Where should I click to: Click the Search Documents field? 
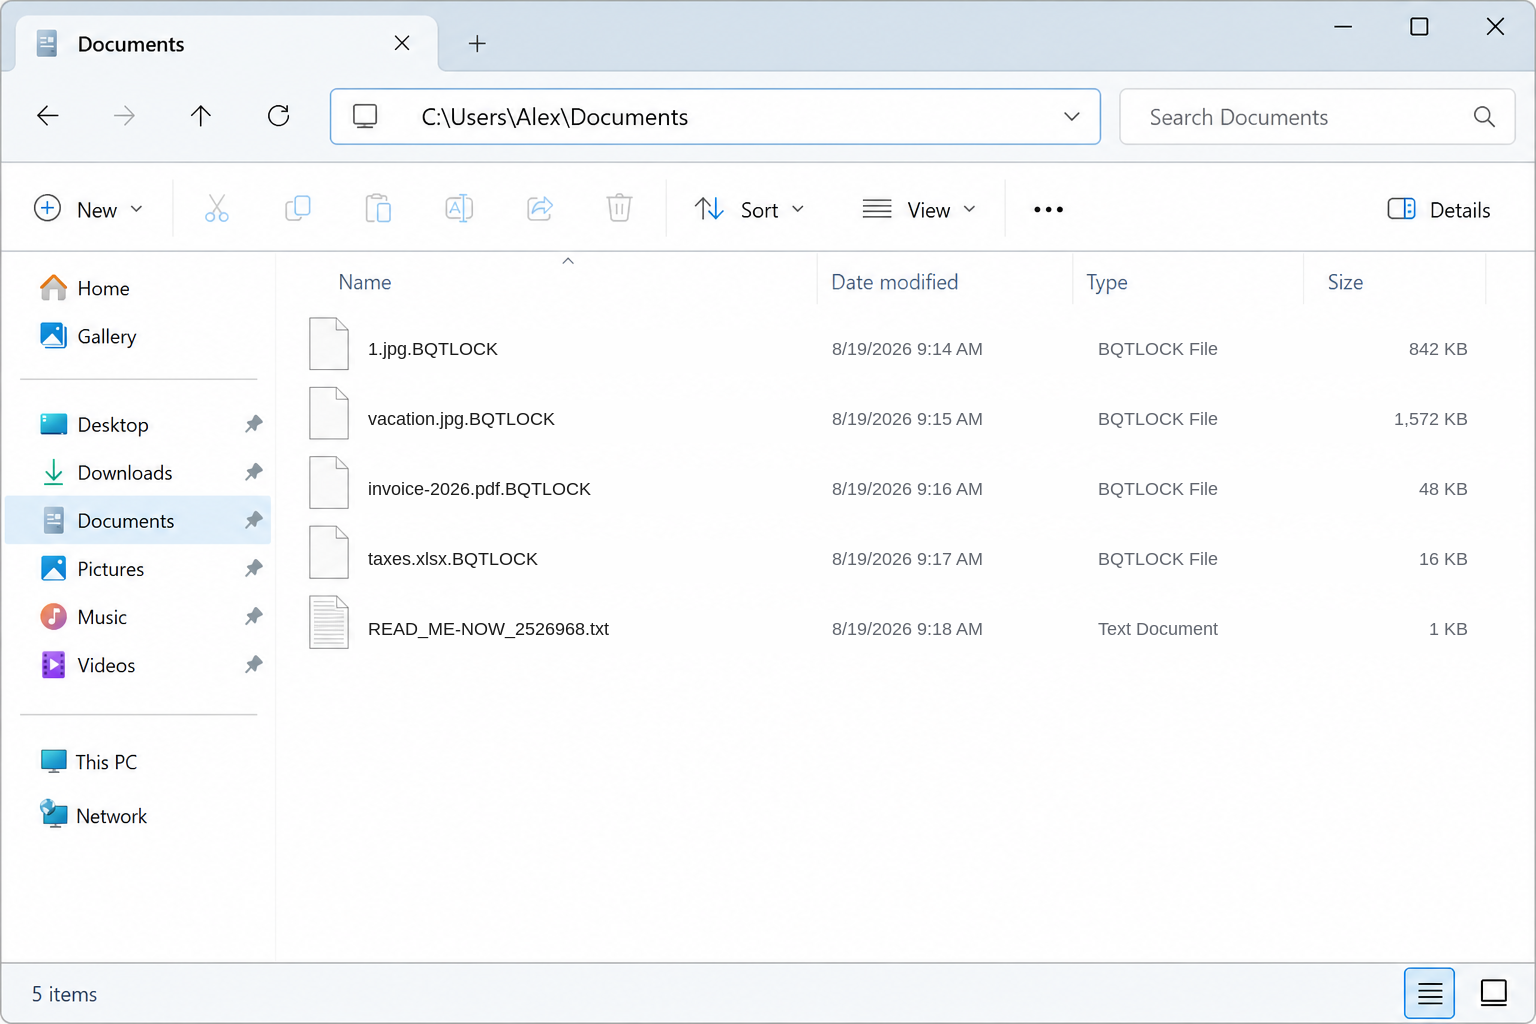point(1317,117)
